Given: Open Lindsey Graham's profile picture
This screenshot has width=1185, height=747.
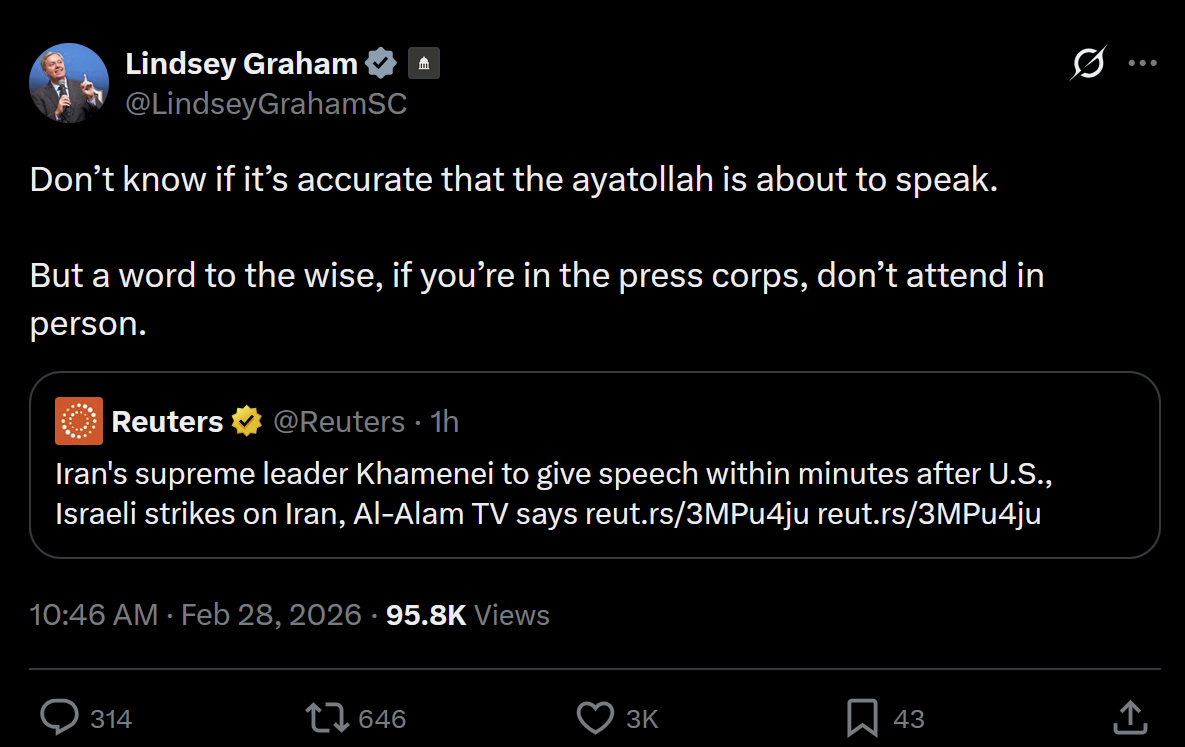Looking at the screenshot, I should pos(69,83).
